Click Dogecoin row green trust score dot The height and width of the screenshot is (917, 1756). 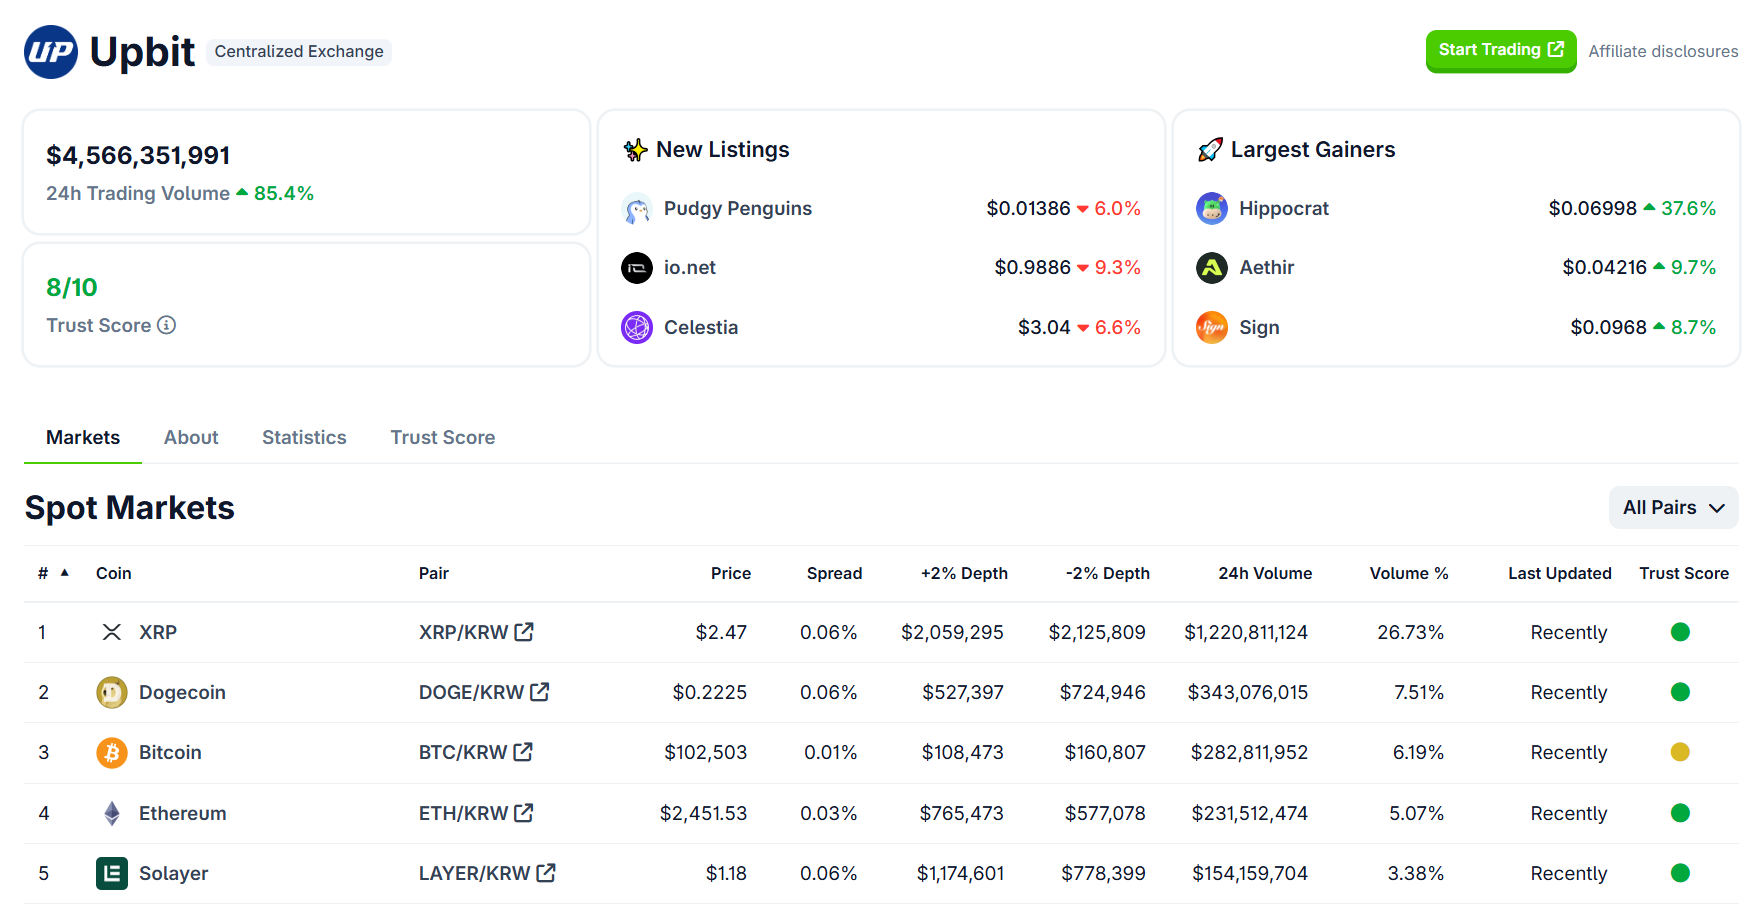[x=1680, y=692]
